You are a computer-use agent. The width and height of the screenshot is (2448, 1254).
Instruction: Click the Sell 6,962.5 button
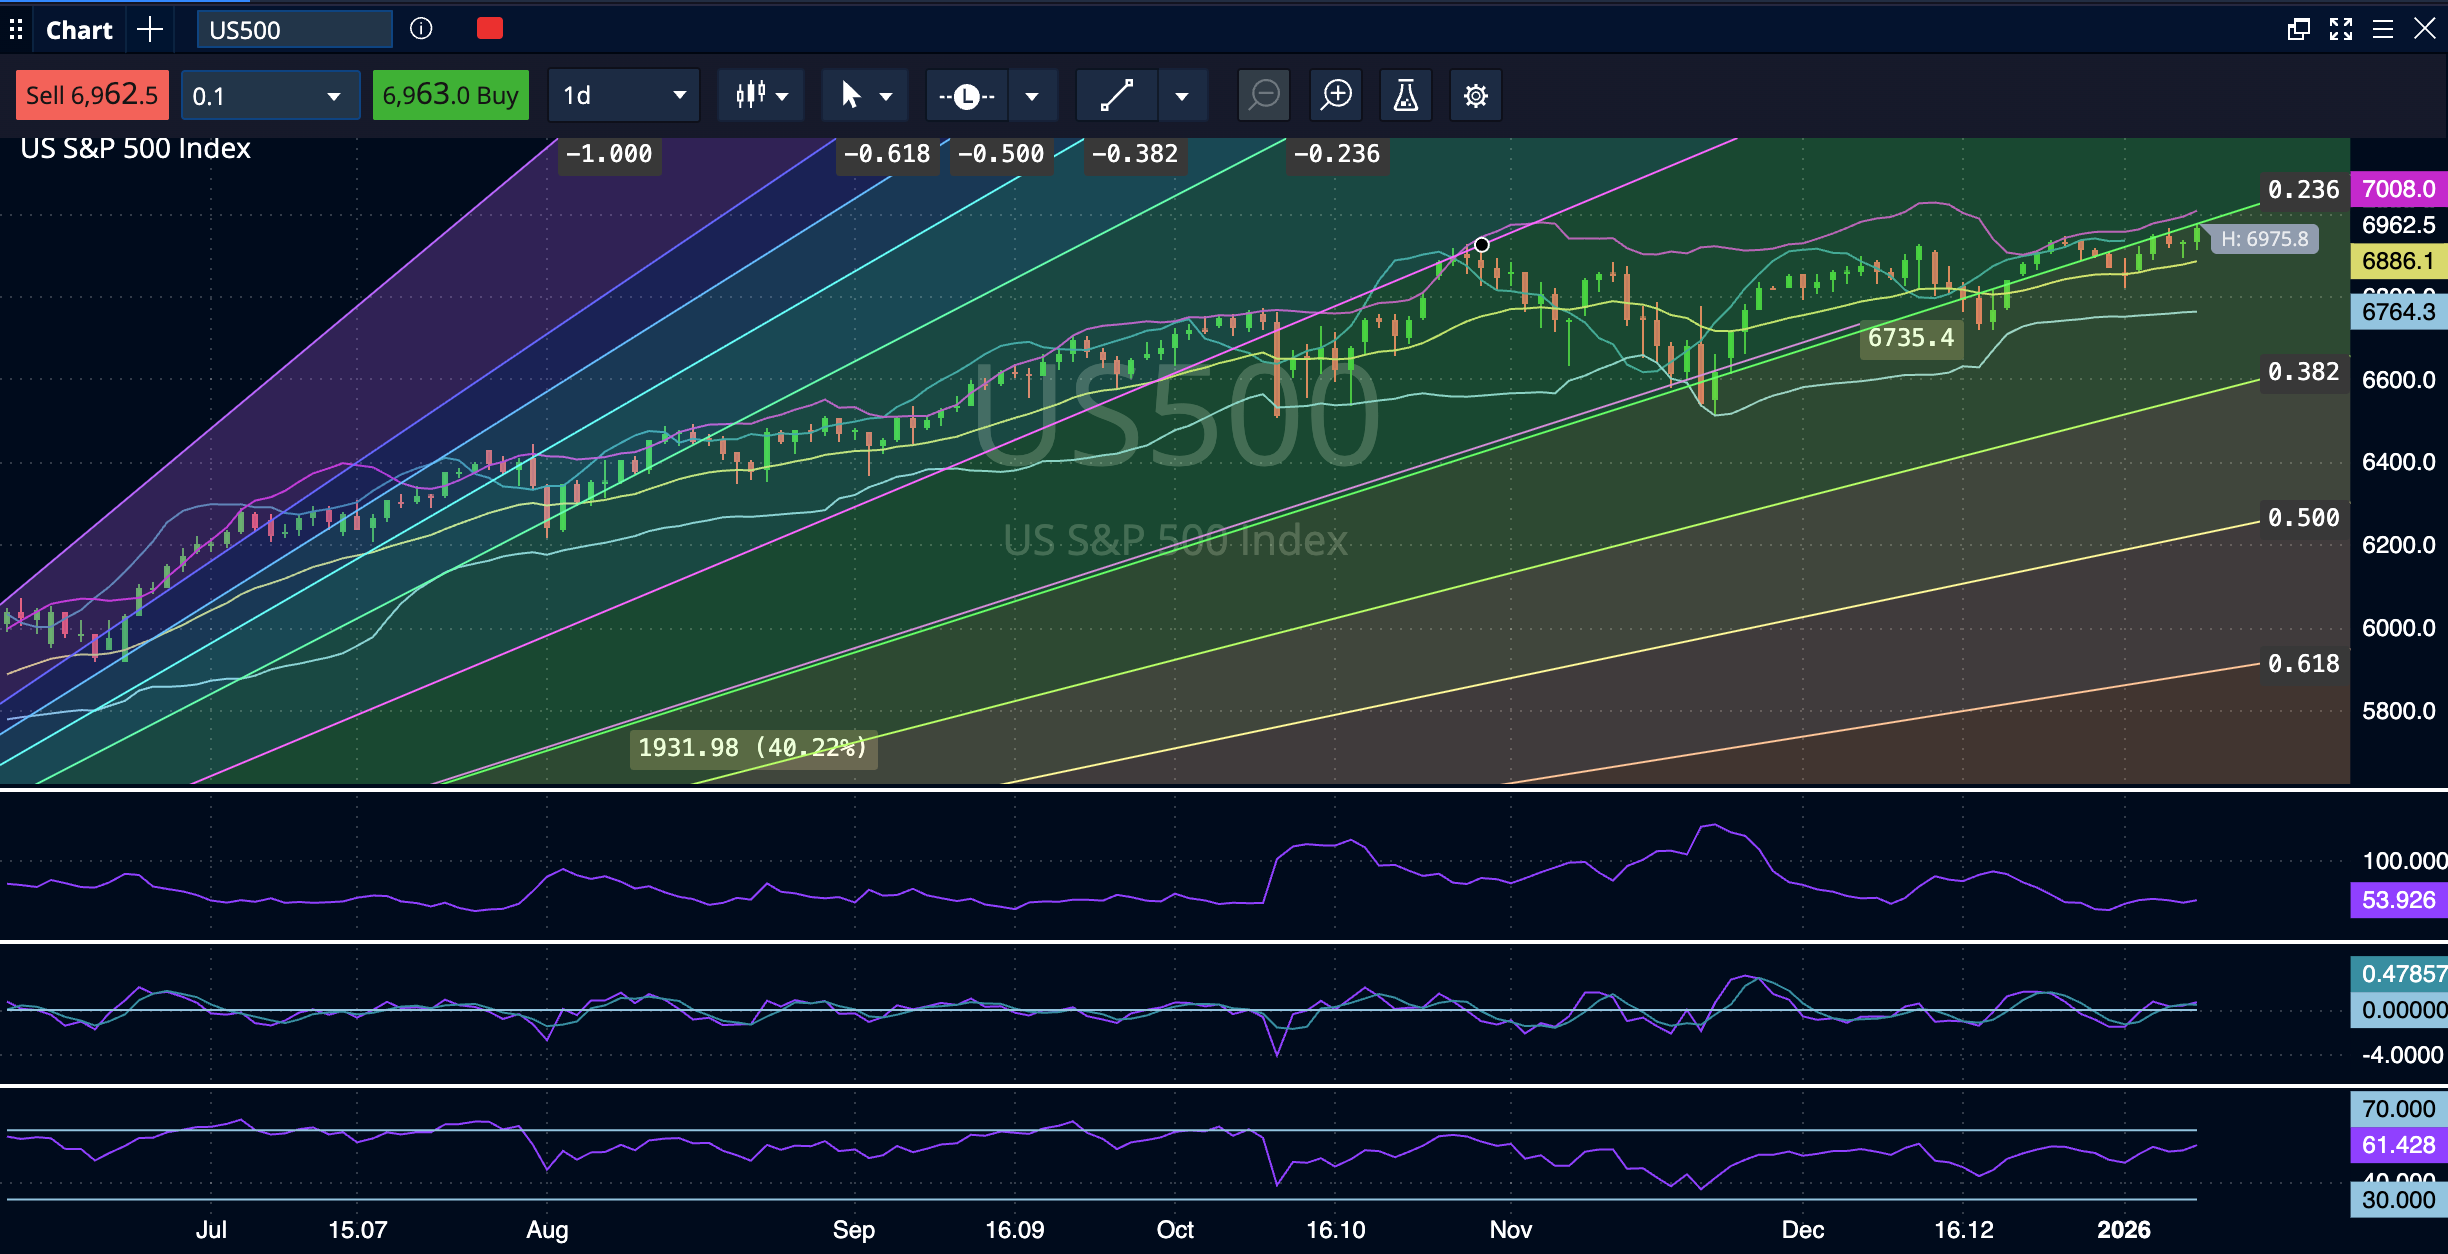point(91,95)
